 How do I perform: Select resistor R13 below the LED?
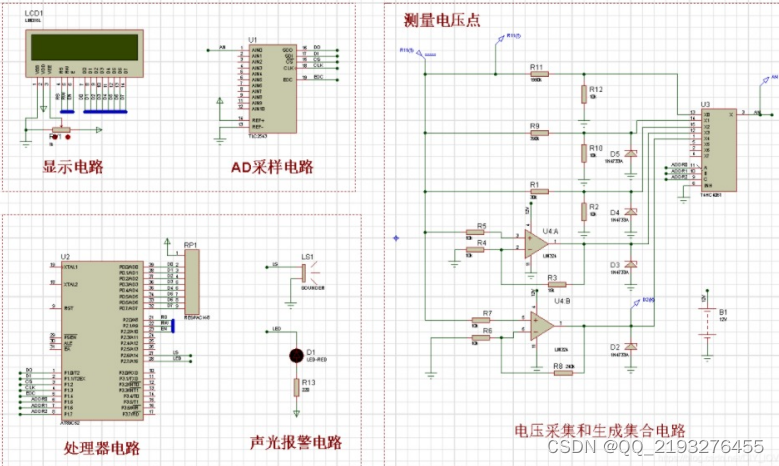coord(296,387)
